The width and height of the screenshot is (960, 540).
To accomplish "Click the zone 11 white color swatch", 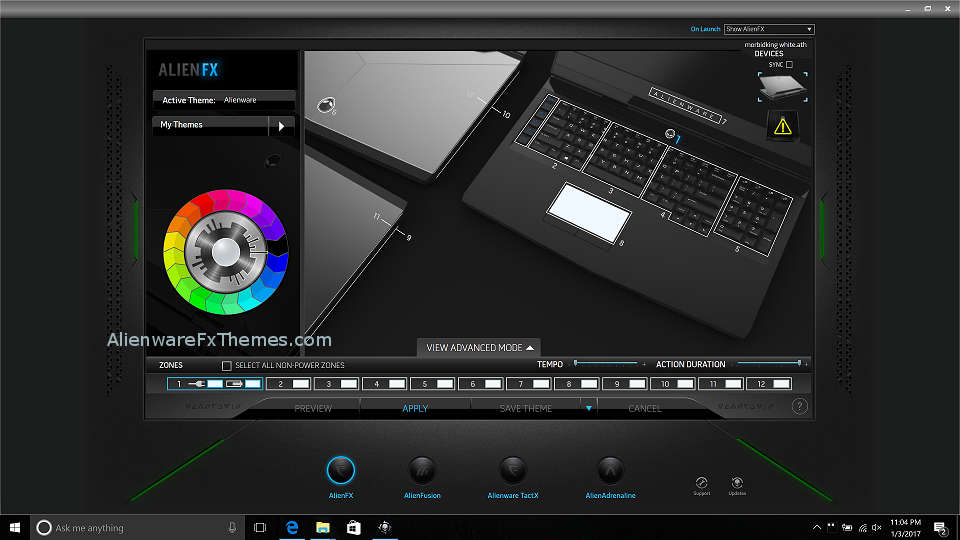I will click(x=733, y=384).
